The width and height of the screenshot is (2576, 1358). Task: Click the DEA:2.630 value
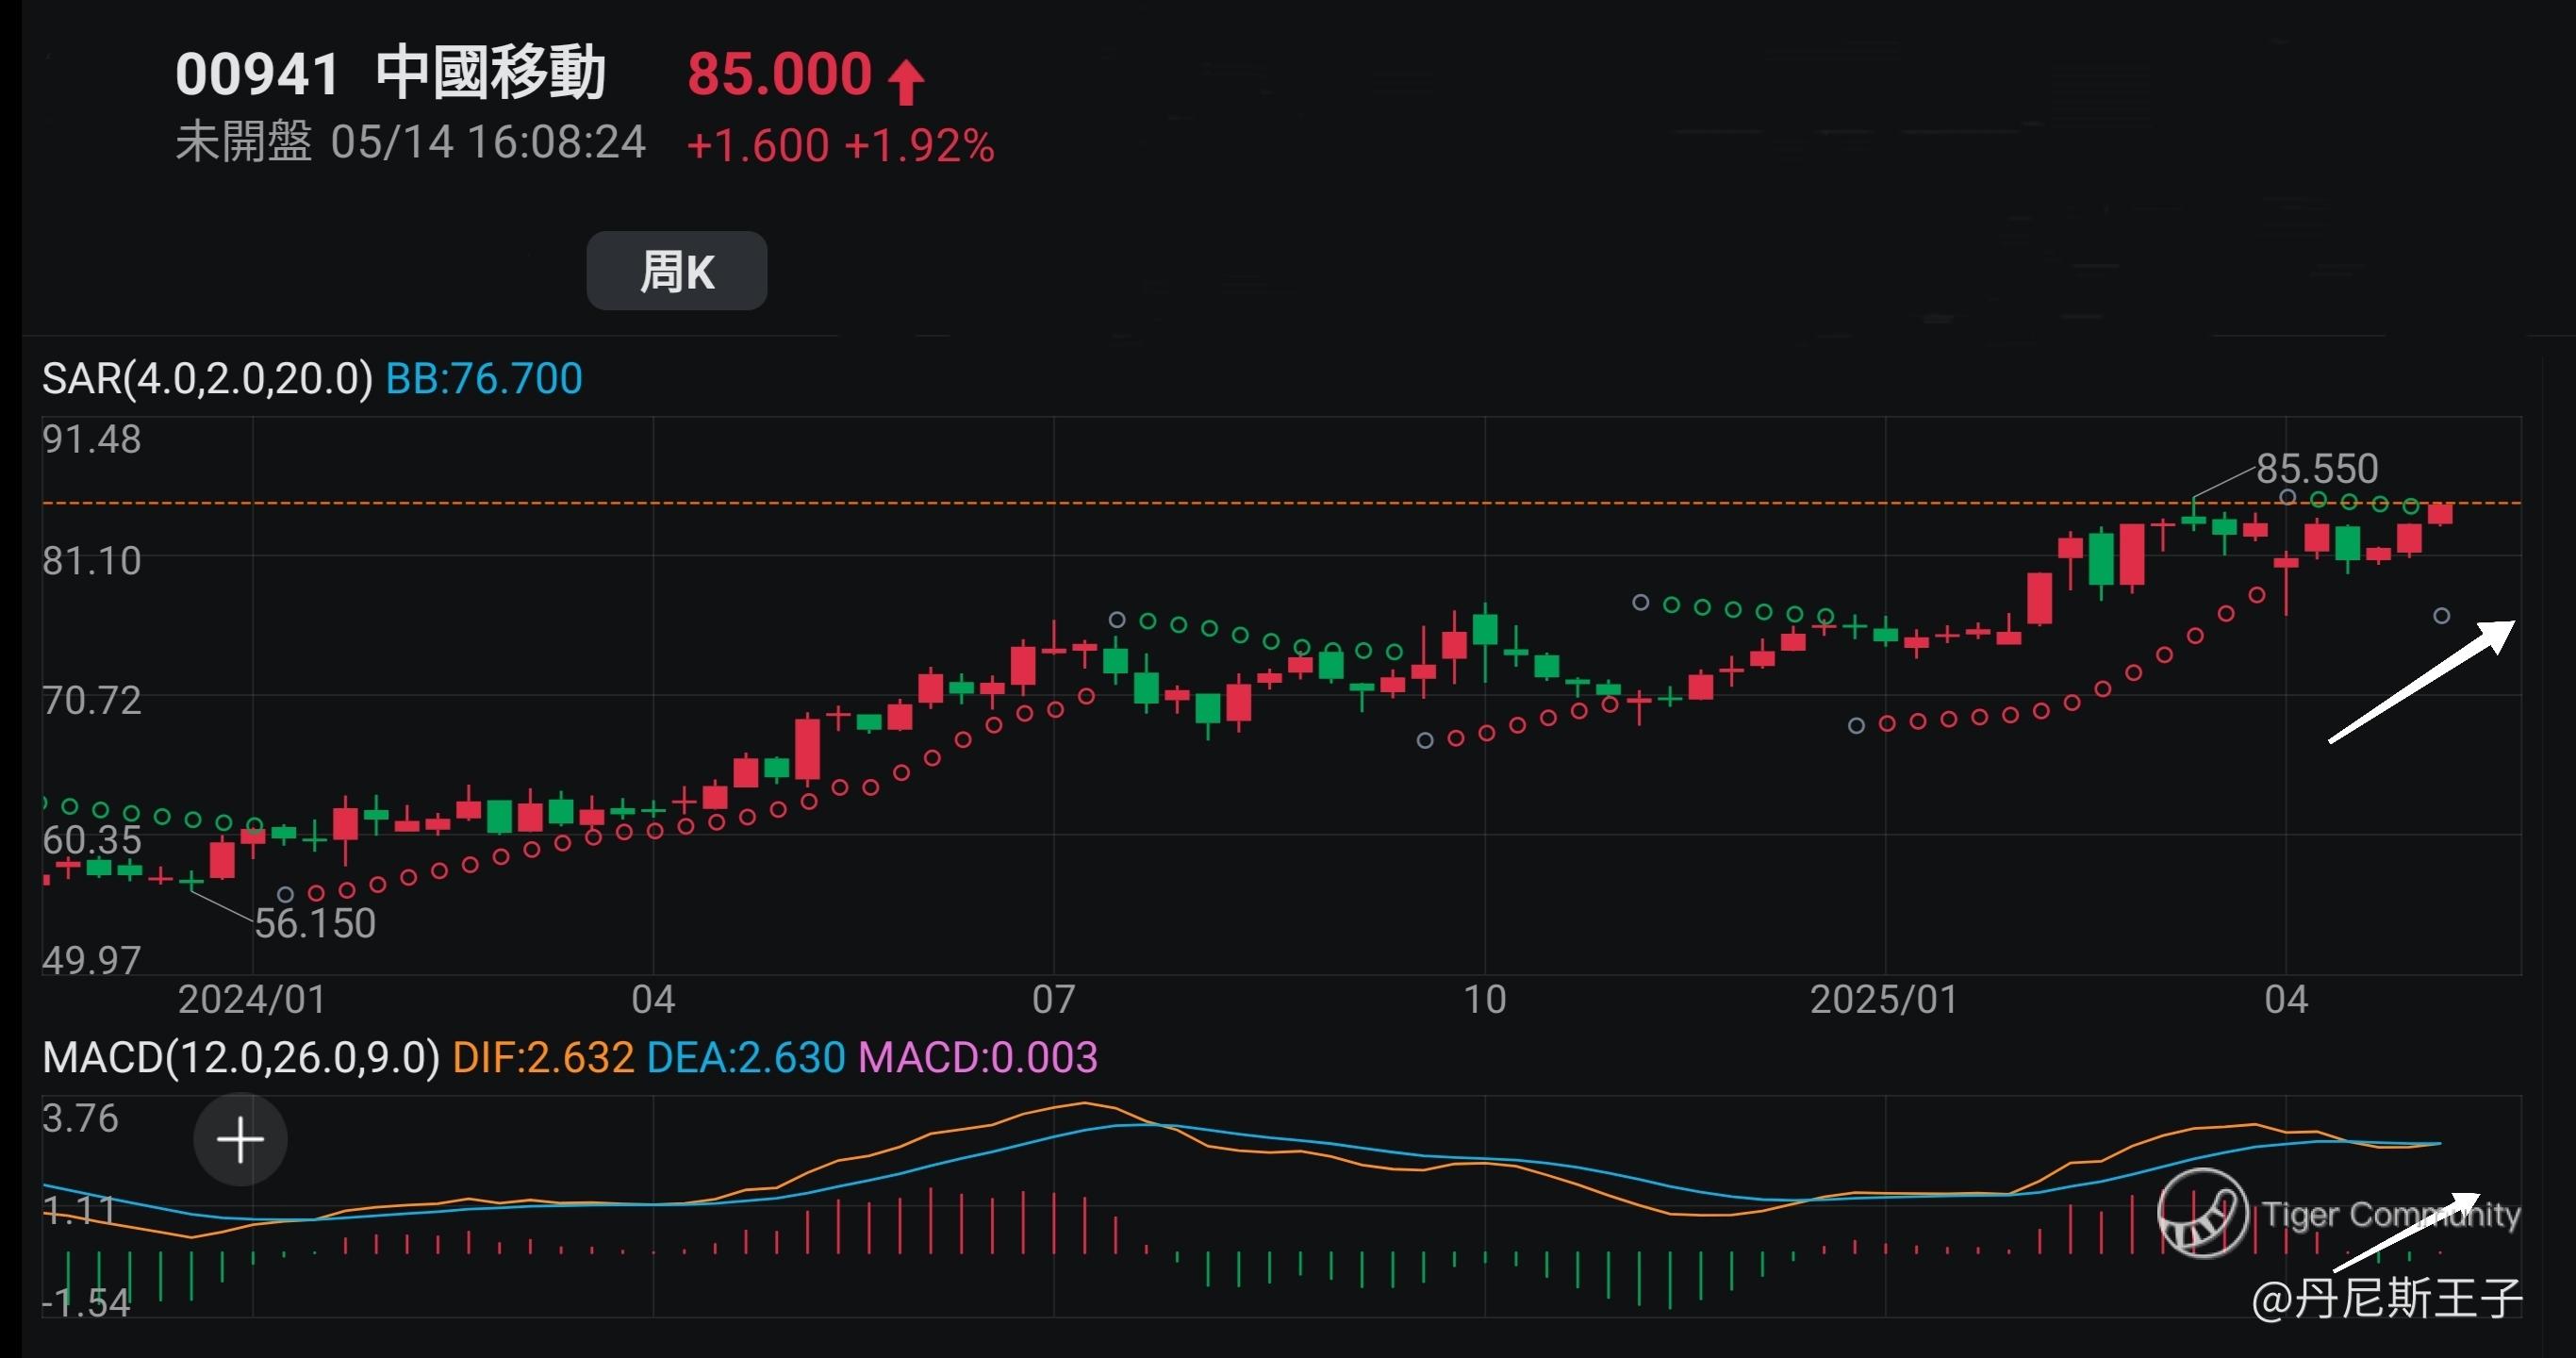[746, 1057]
